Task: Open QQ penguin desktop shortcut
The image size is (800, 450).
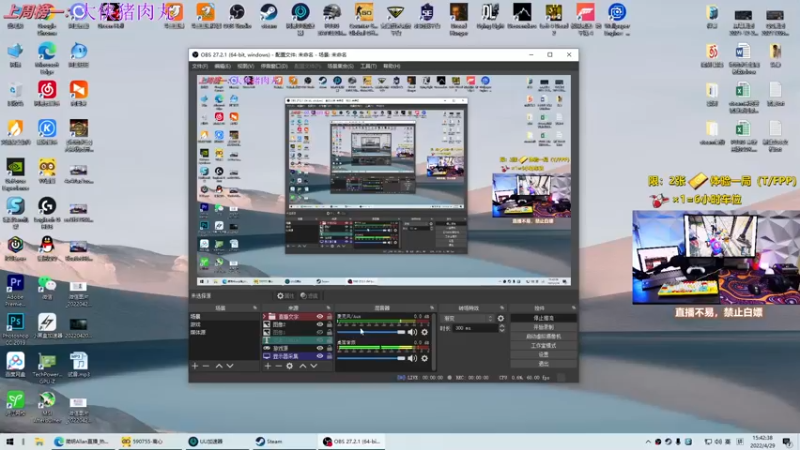Action: click(x=47, y=248)
